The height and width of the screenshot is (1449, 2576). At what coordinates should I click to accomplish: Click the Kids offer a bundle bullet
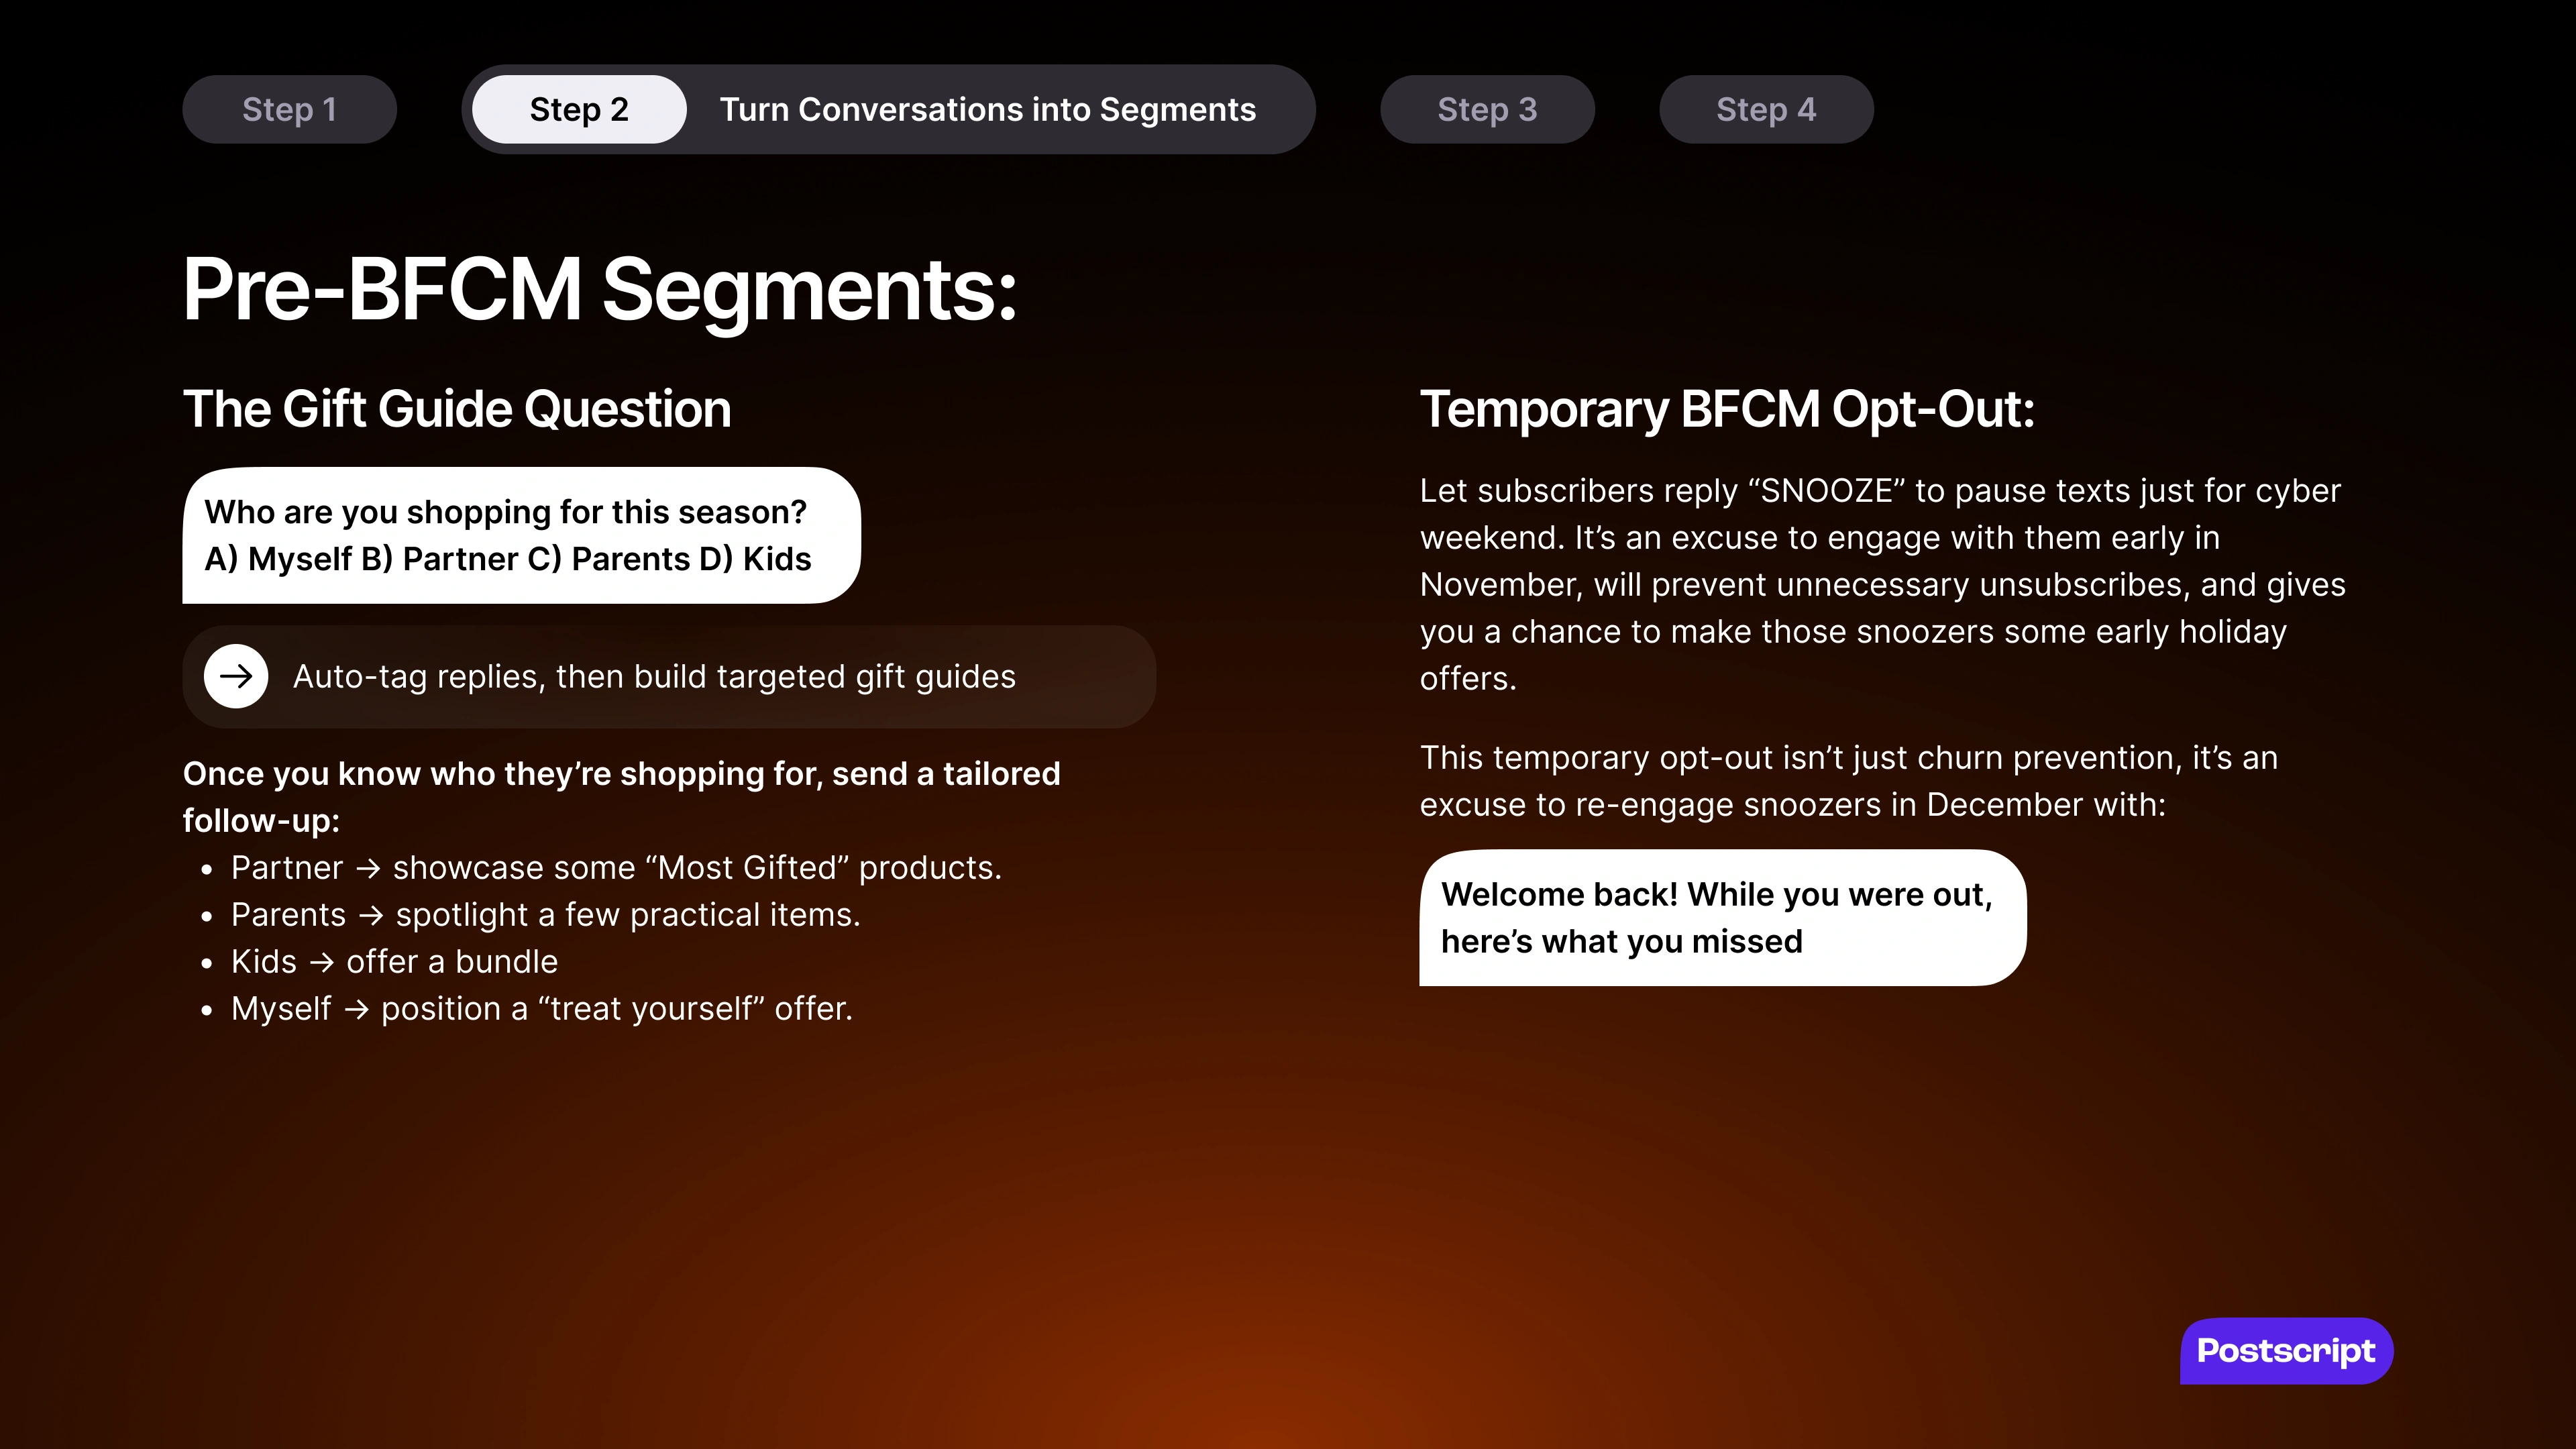[x=394, y=961]
